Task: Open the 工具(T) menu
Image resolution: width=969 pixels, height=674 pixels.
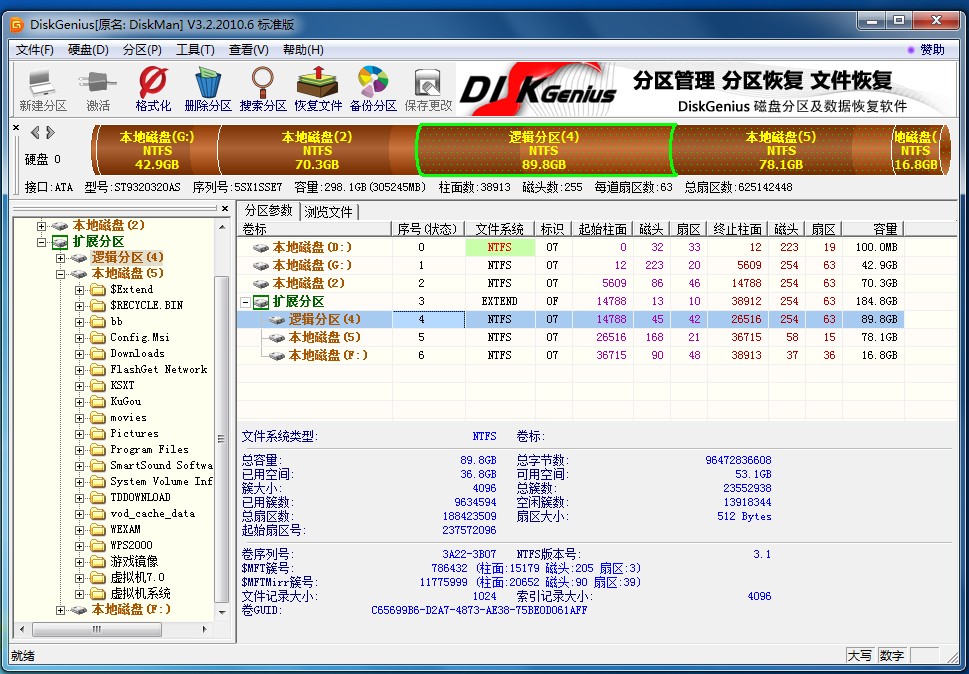Action: (195, 50)
